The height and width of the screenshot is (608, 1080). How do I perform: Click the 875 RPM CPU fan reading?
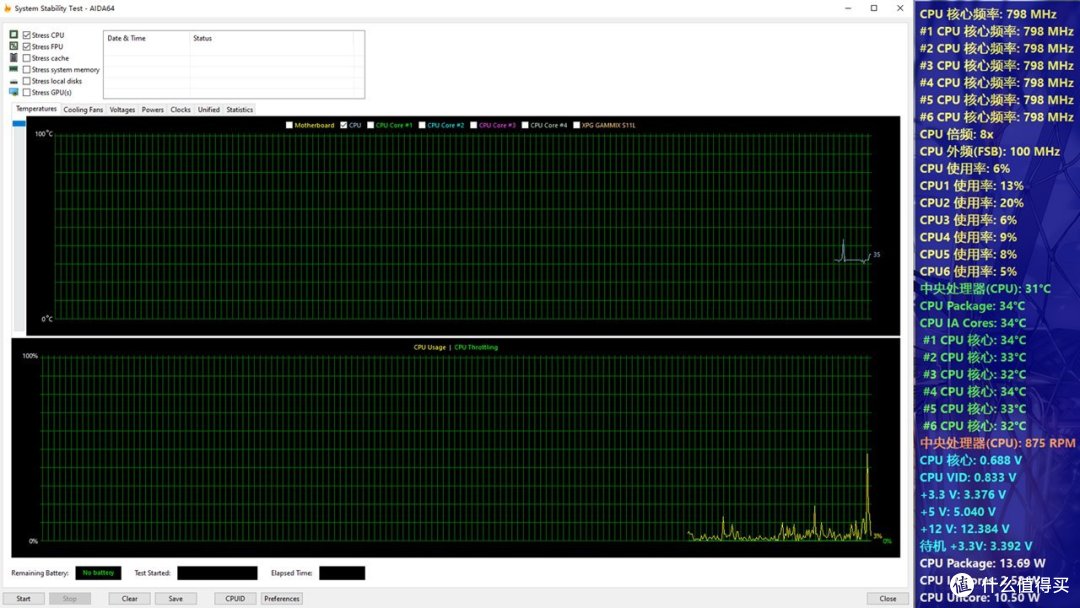coord(997,443)
